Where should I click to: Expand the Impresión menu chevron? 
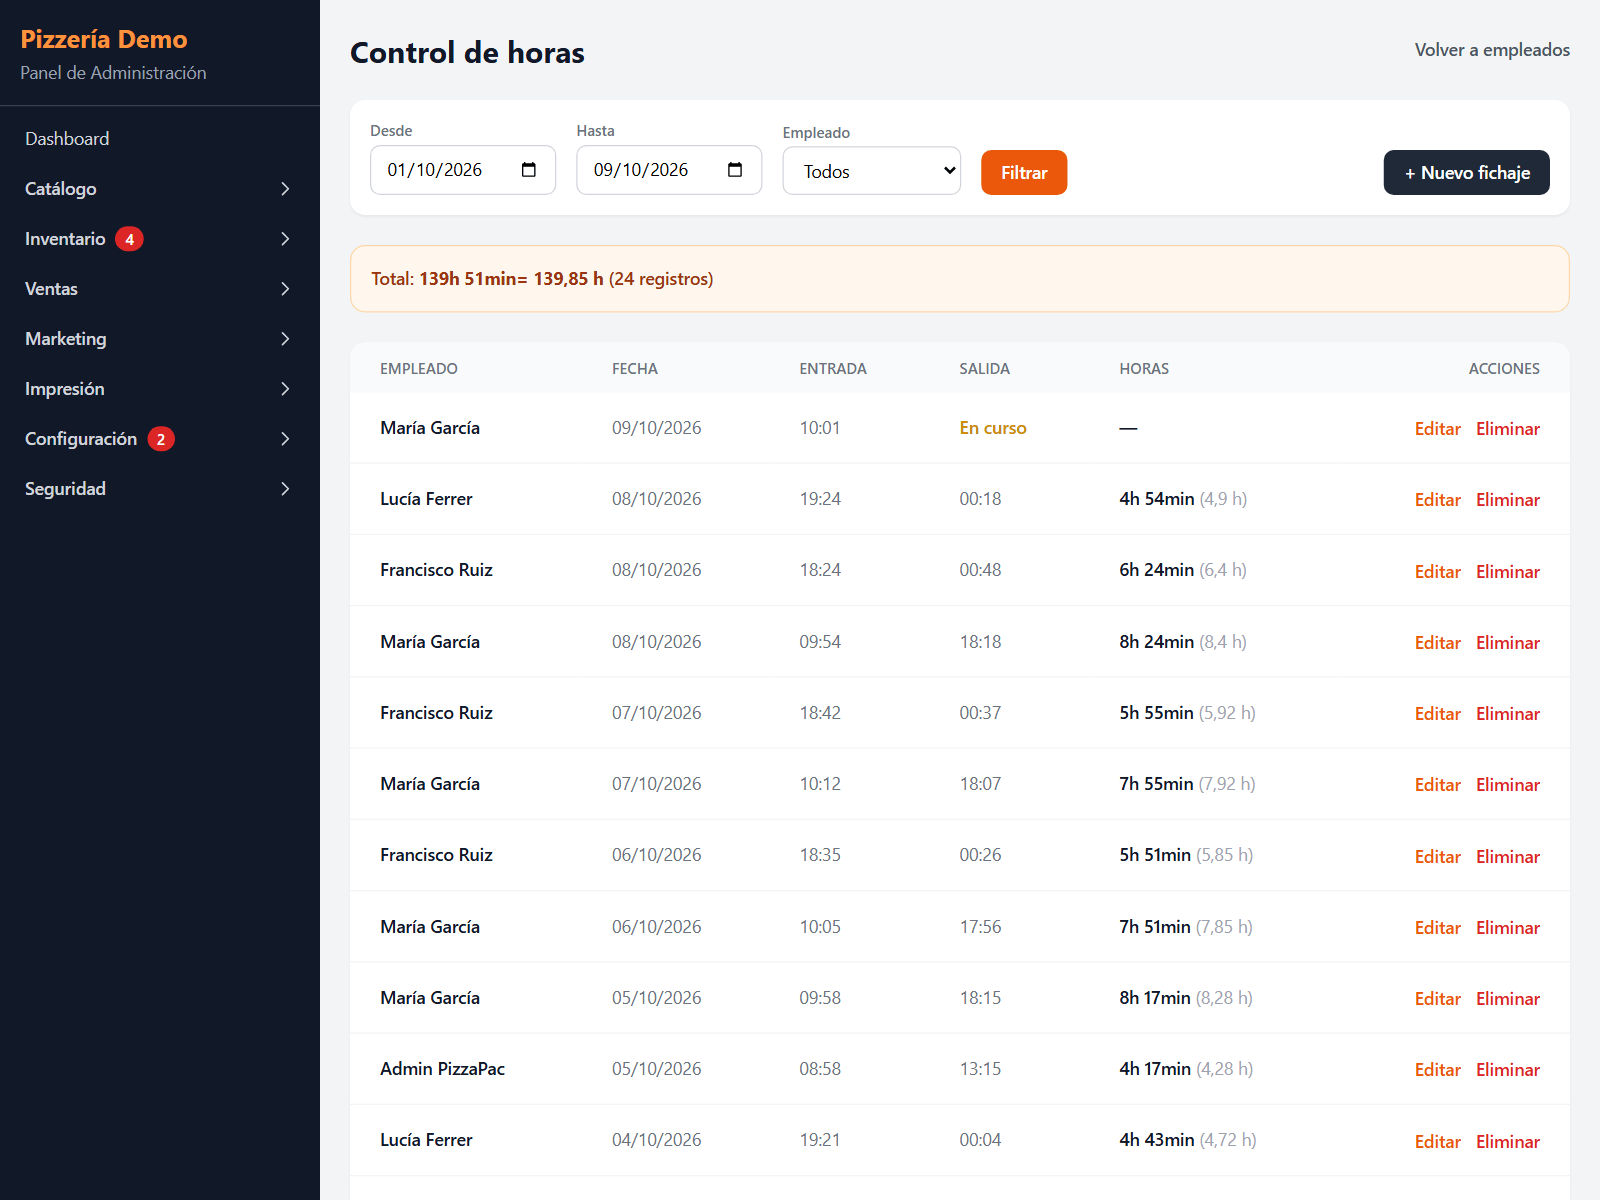tap(285, 389)
